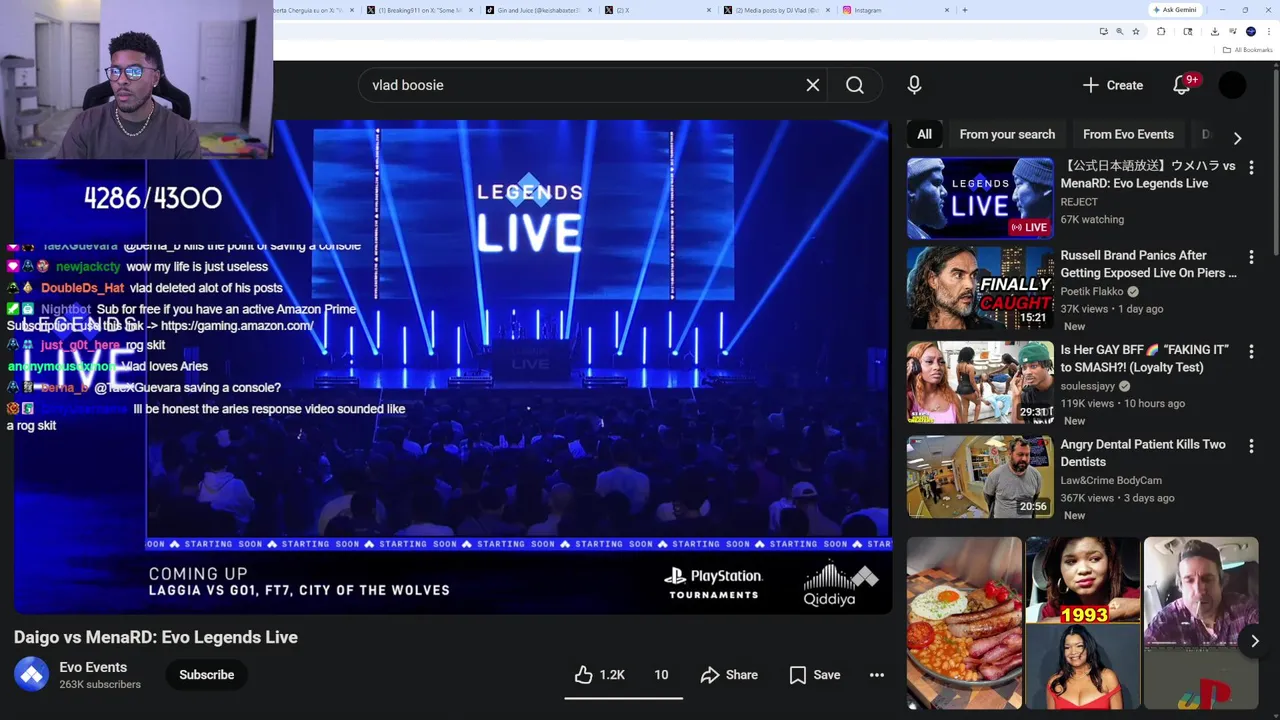Open the Russell Brand 'Finally Caught' thumbnail
This screenshot has height=720, width=1280.
[x=980, y=288]
